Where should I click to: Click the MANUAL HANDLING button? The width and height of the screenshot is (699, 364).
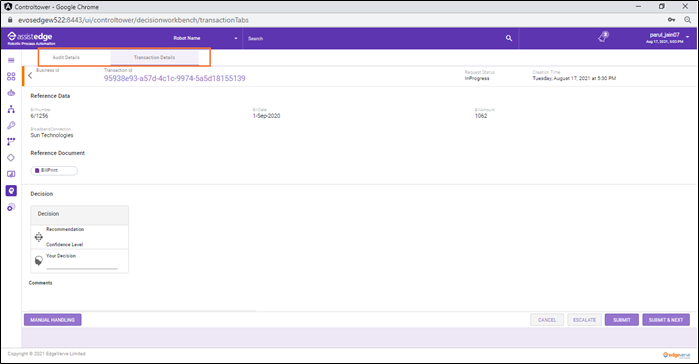point(53,320)
